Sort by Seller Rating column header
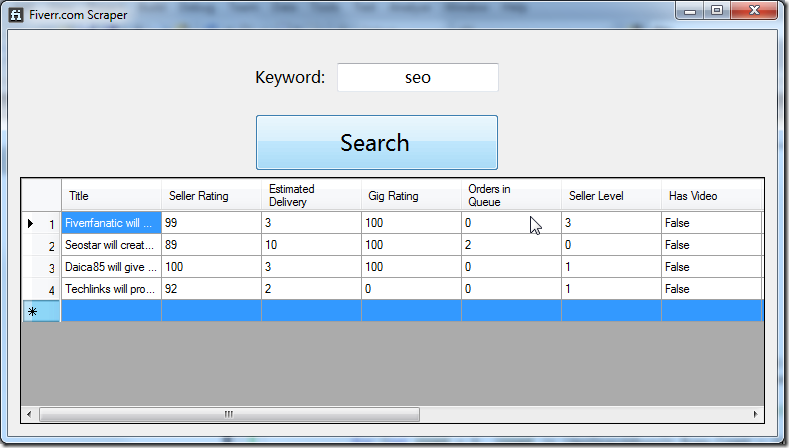The width and height of the screenshot is (789, 448). [211, 196]
